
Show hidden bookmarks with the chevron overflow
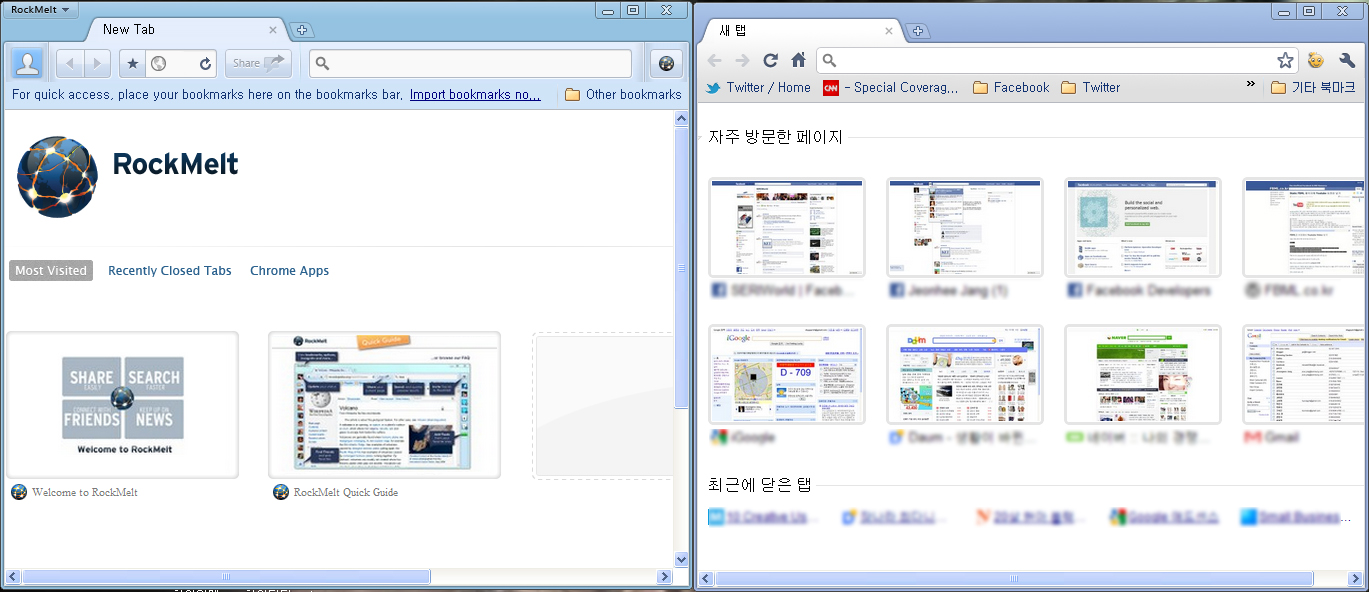pos(1250,85)
